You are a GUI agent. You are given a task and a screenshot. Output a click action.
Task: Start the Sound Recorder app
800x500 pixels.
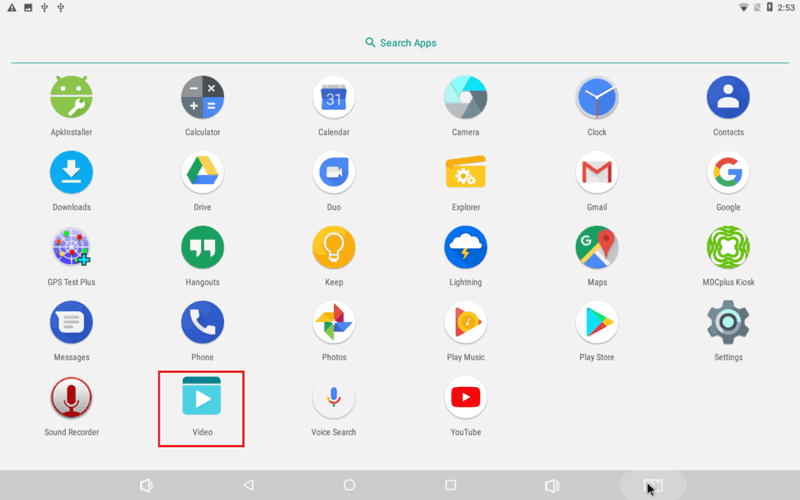(71, 399)
